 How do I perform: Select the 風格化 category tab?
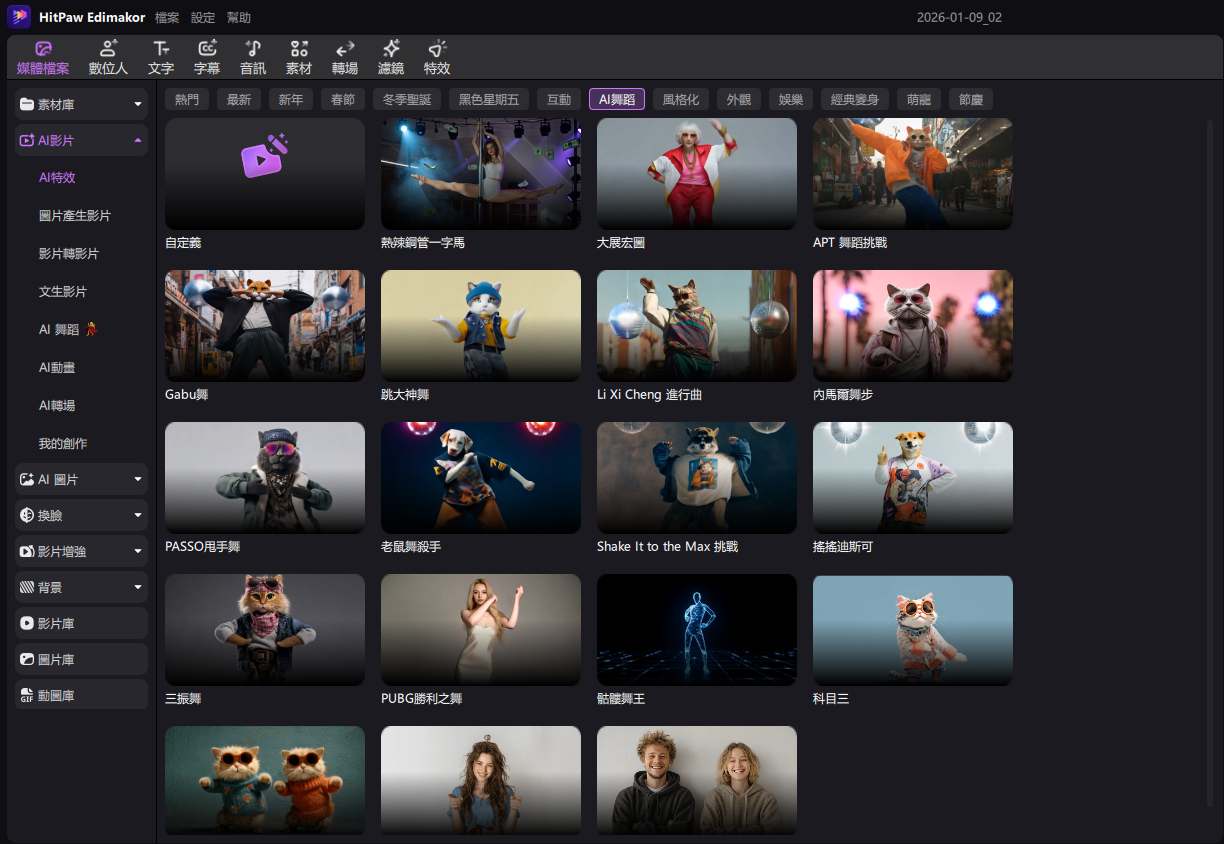coord(681,99)
